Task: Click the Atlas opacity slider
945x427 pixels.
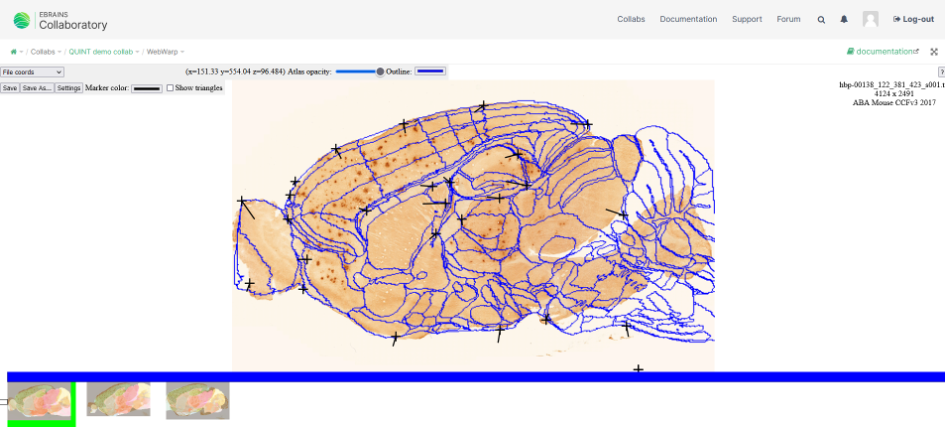Action: tap(358, 71)
